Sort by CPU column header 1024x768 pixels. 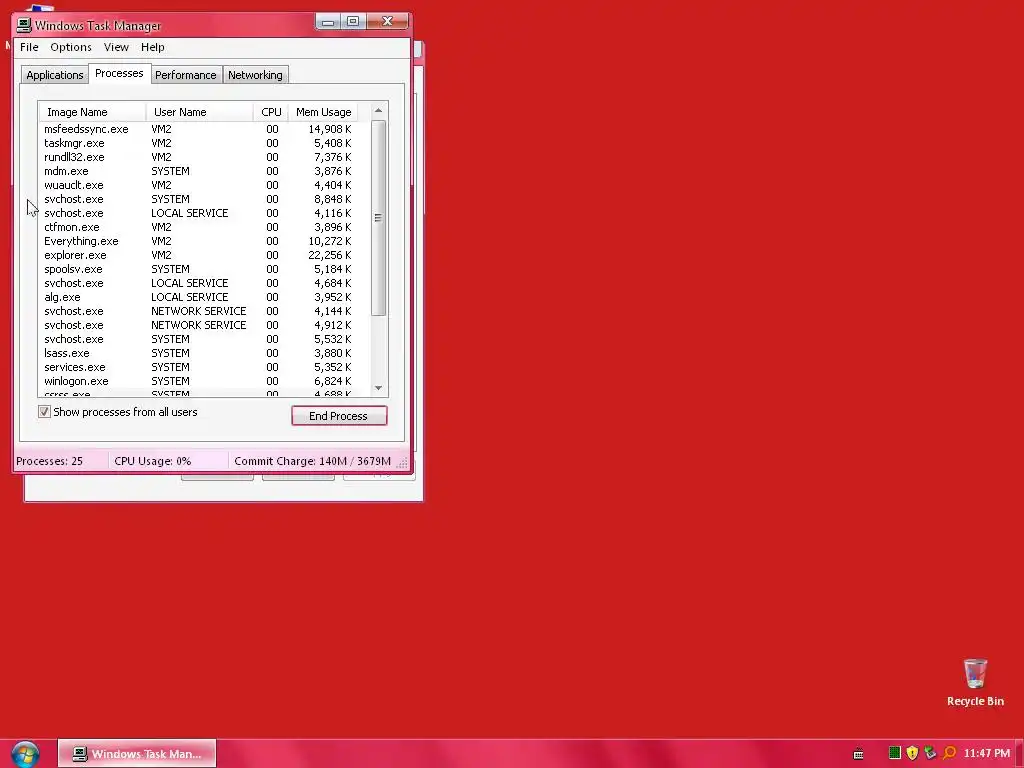(270, 112)
